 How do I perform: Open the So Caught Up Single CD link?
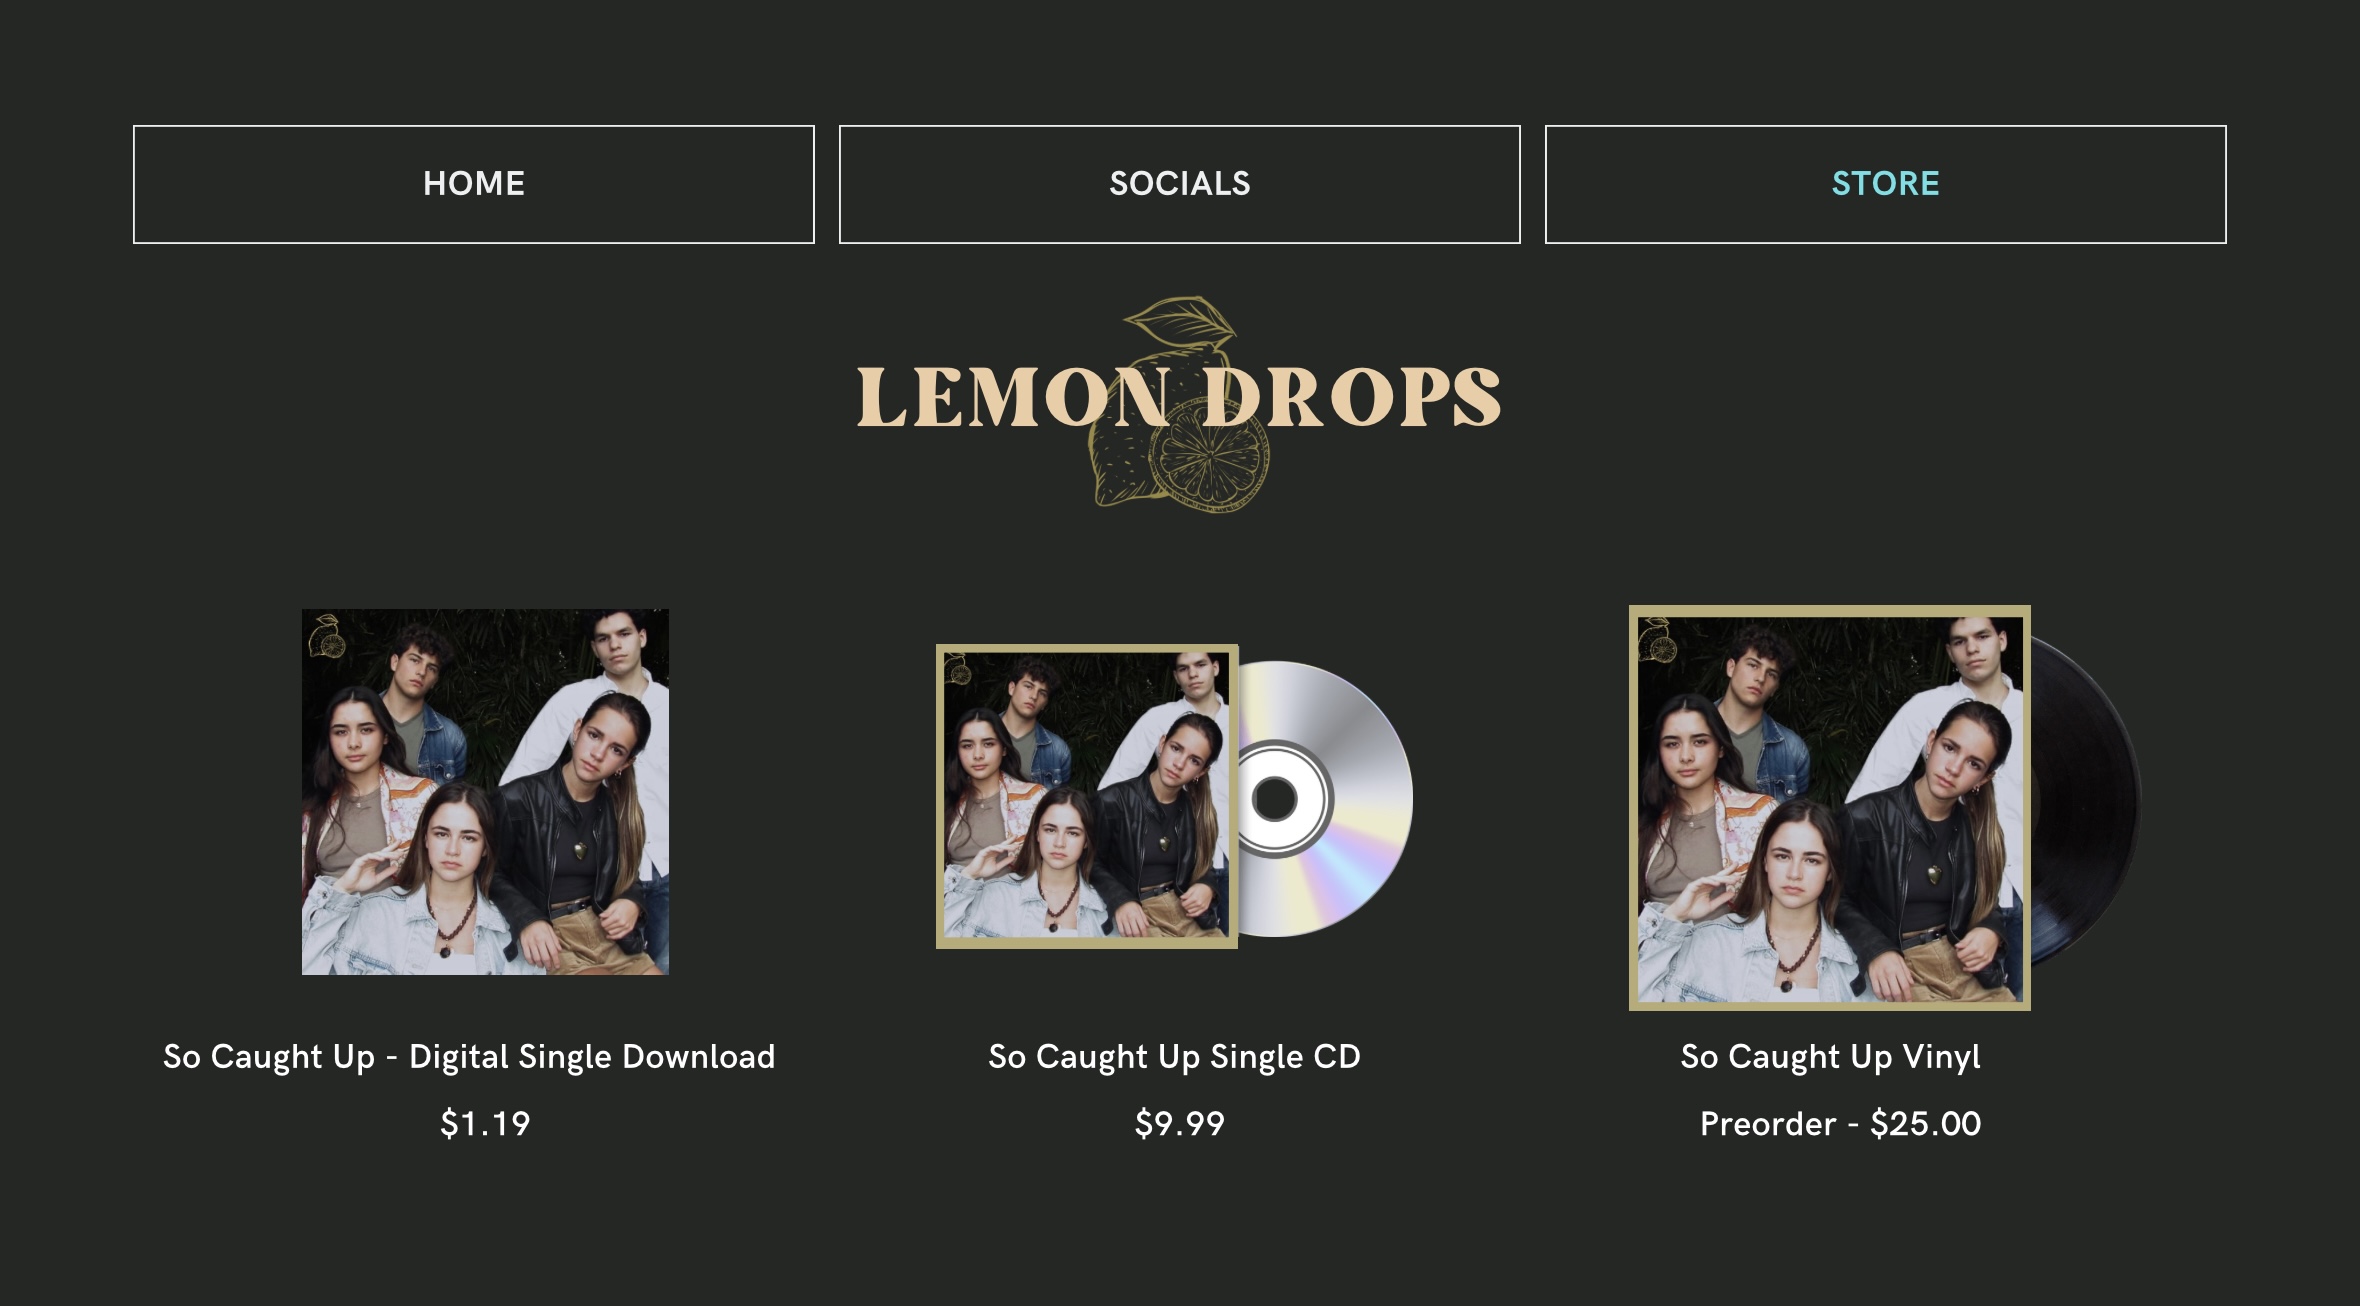click(1174, 1057)
